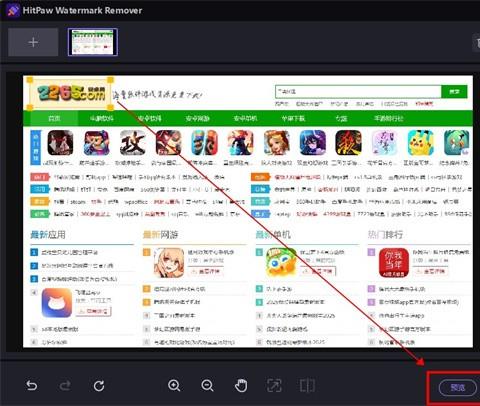Image resolution: width=480 pixels, height=406 pixels.
Task: Select the hand pan tool
Action: (241, 385)
